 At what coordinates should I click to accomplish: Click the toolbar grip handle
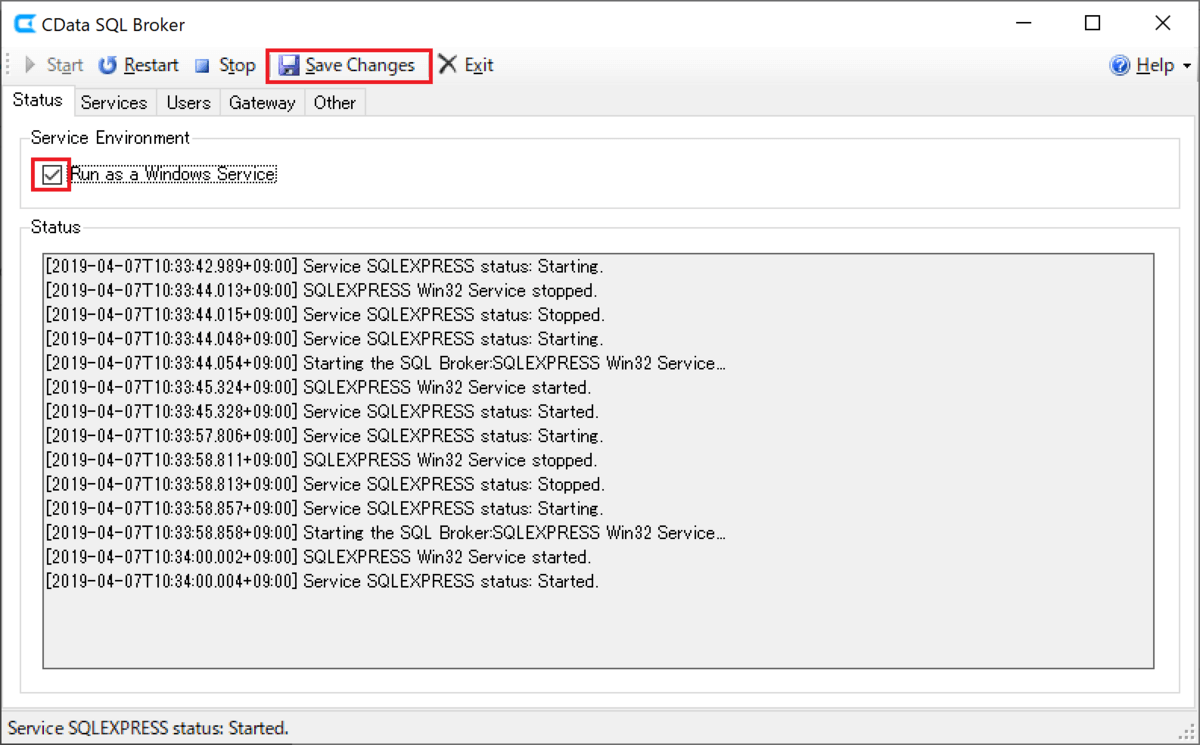coord(9,65)
